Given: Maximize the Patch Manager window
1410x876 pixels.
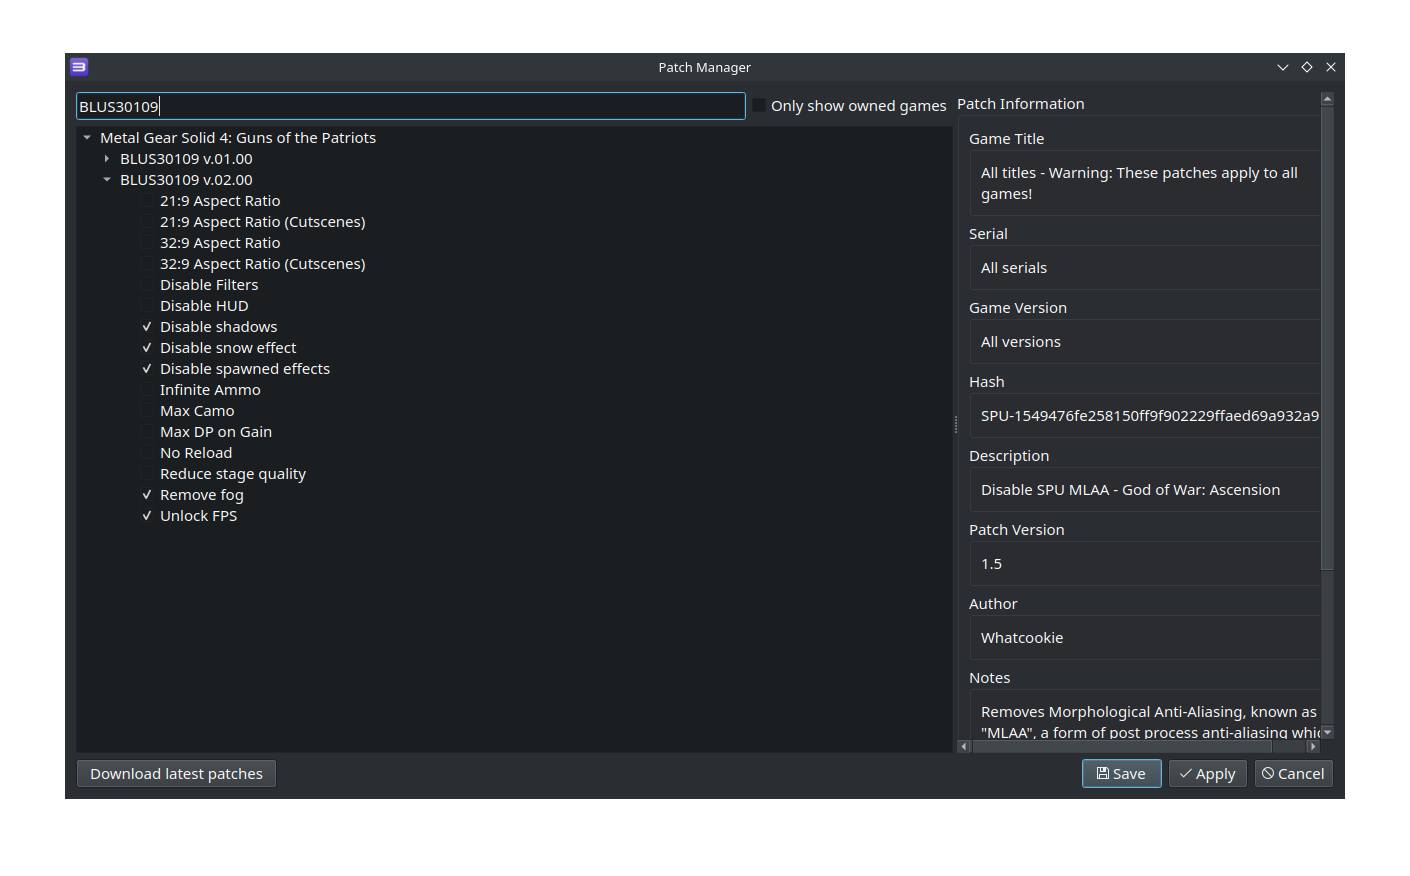Looking at the screenshot, I should 1307,67.
